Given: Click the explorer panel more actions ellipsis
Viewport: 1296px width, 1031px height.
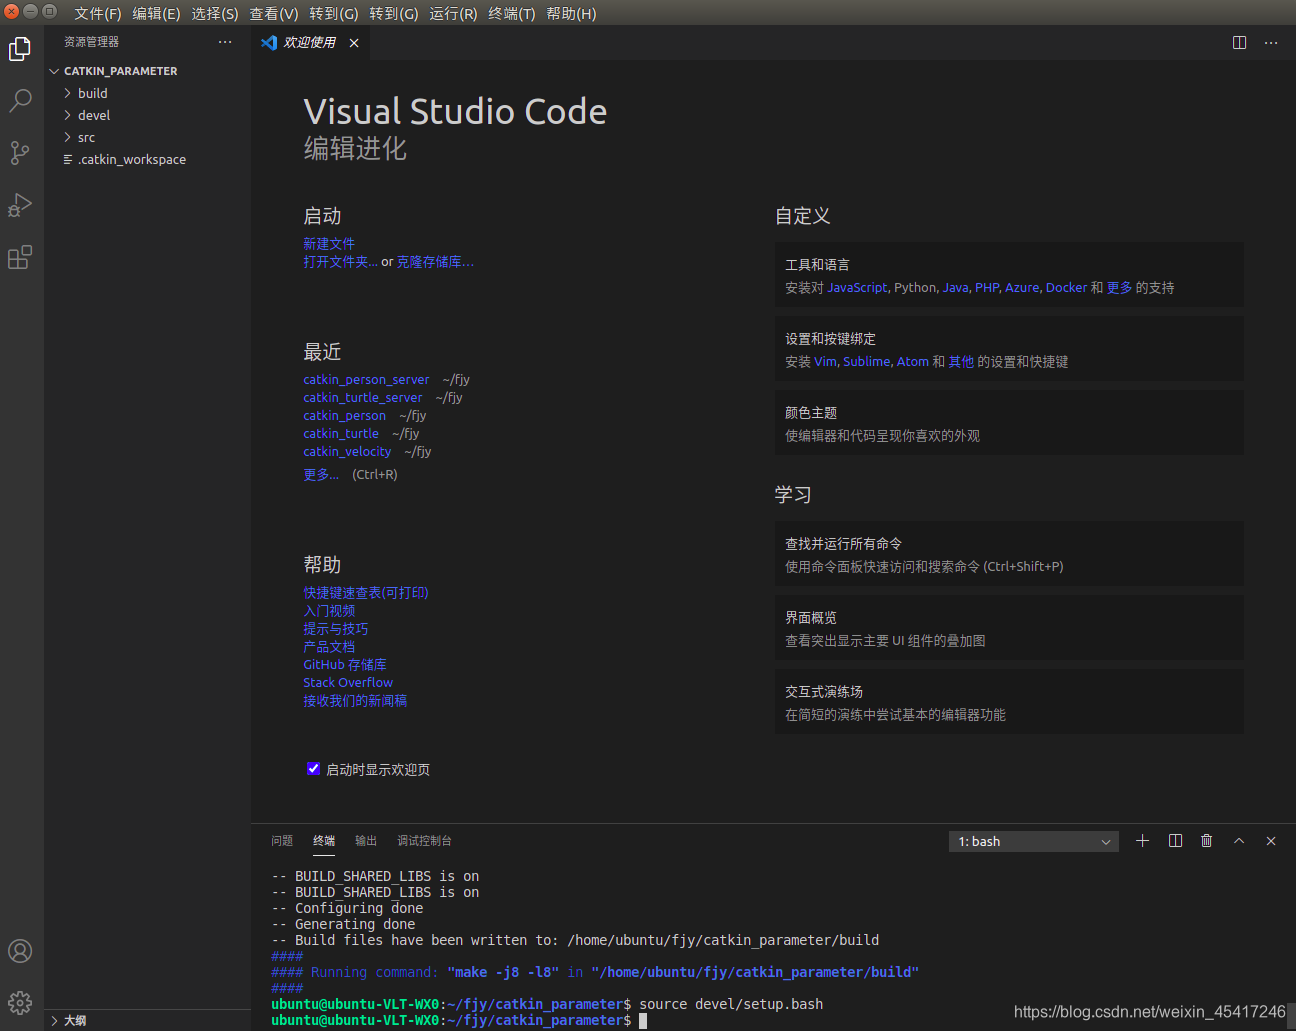Looking at the screenshot, I should pyautogui.click(x=225, y=42).
